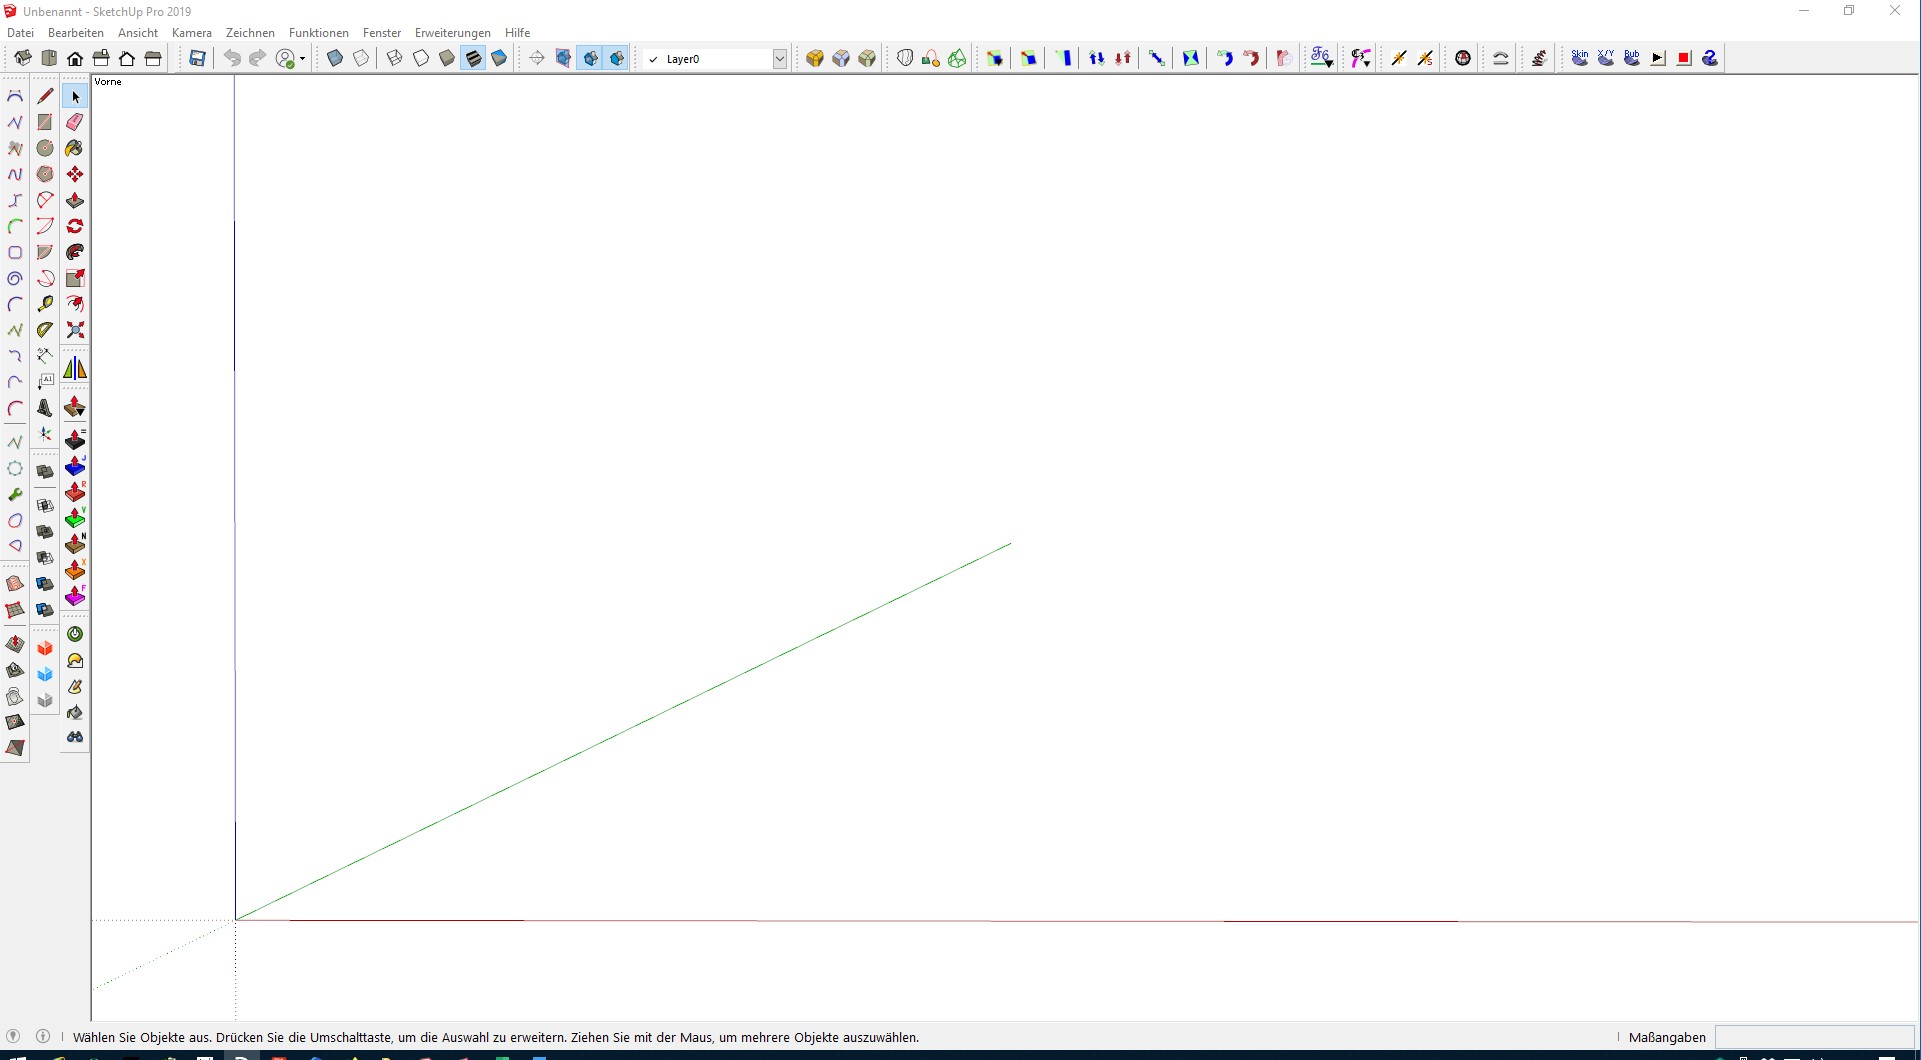Pick the Paint Bucket tool
Viewport: 1921px width, 1060px height.
(x=75, y=148)
